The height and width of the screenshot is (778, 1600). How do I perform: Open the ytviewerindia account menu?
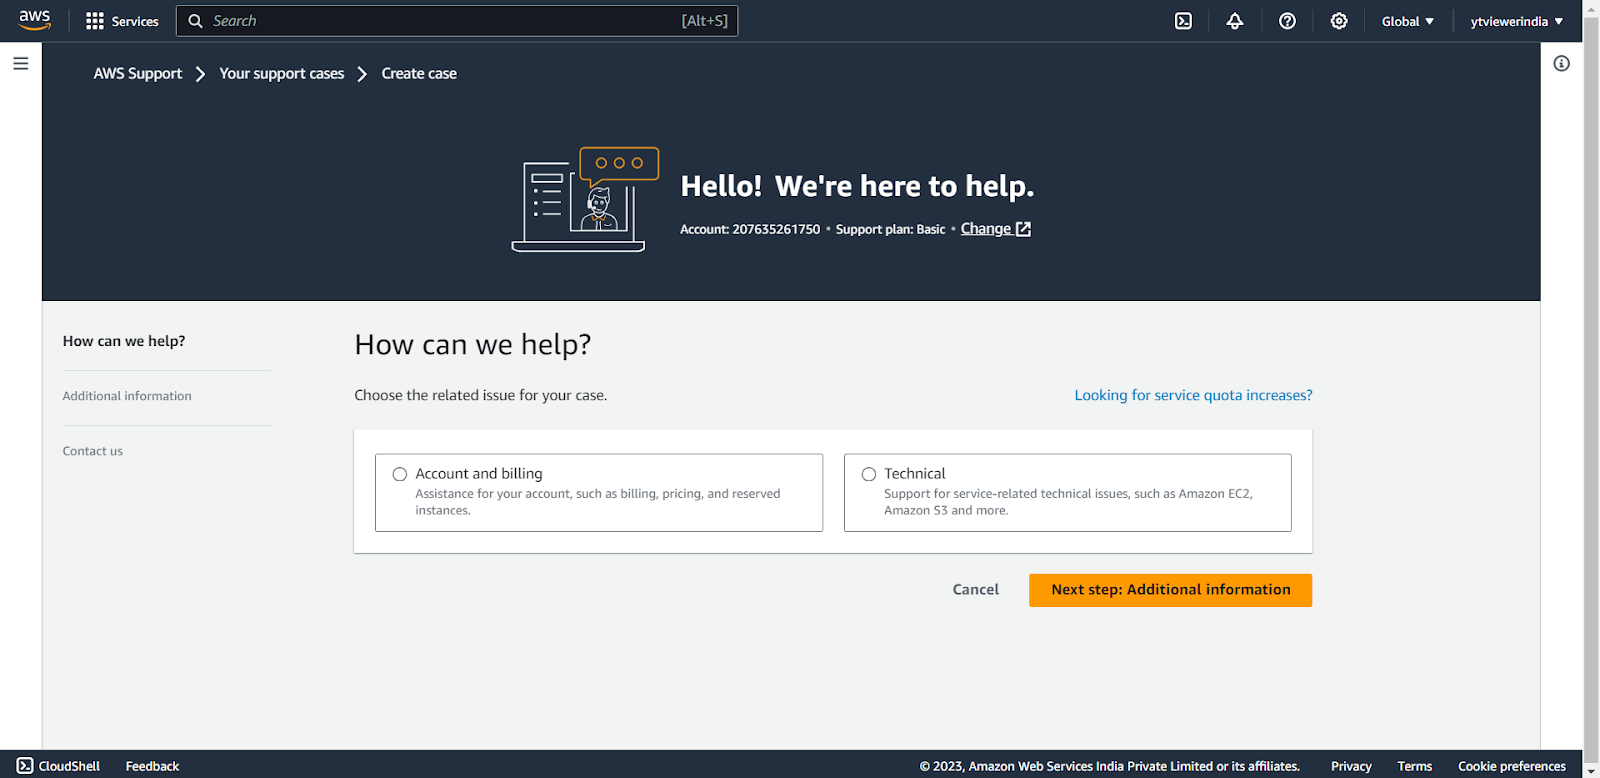pos(1516,21)
